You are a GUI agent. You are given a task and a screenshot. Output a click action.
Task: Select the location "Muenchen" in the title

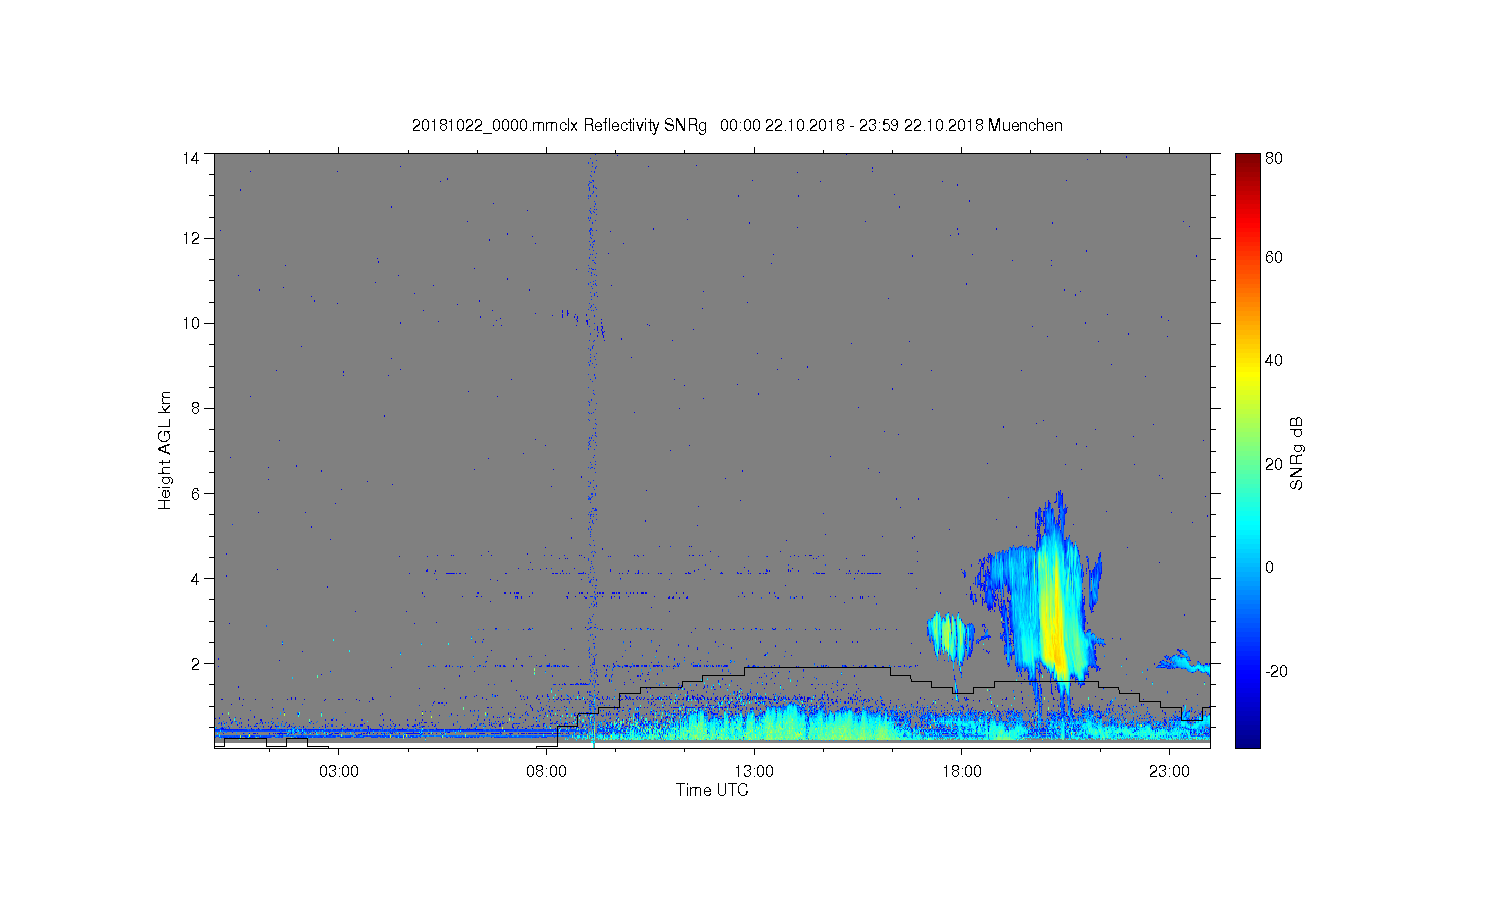pos(1025,126)
